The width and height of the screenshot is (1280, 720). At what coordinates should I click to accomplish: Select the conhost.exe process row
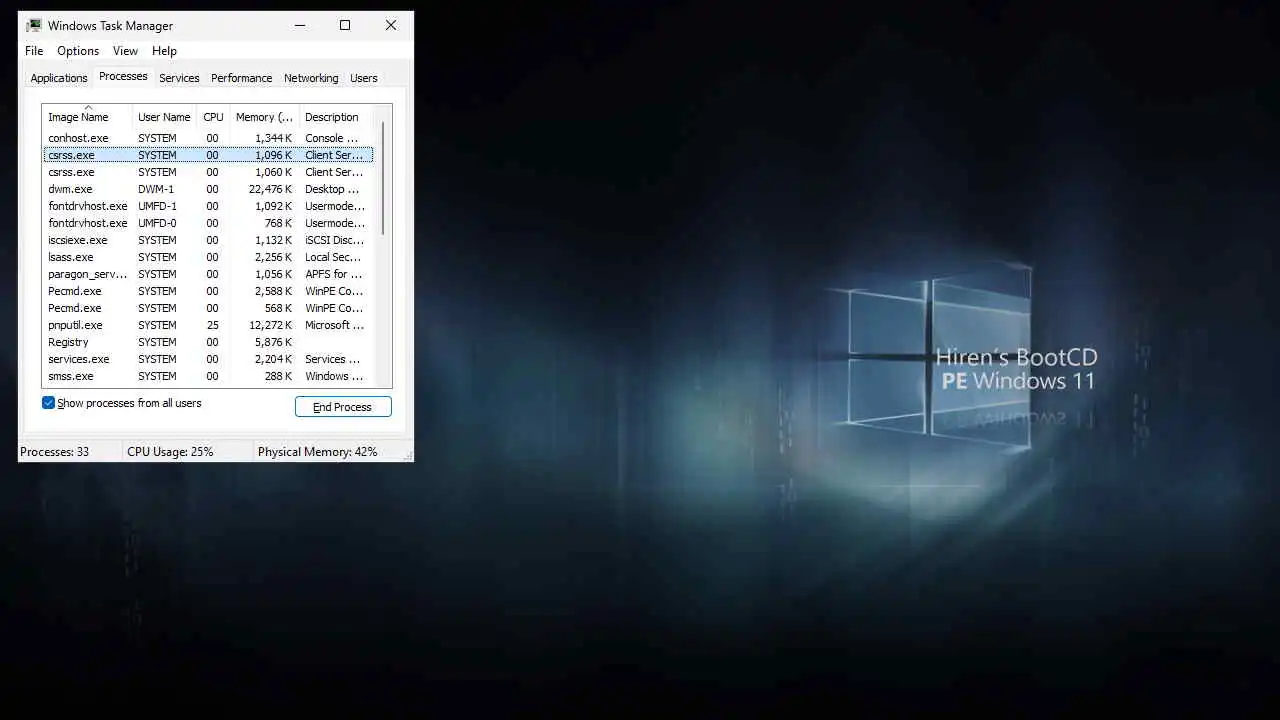208,138
